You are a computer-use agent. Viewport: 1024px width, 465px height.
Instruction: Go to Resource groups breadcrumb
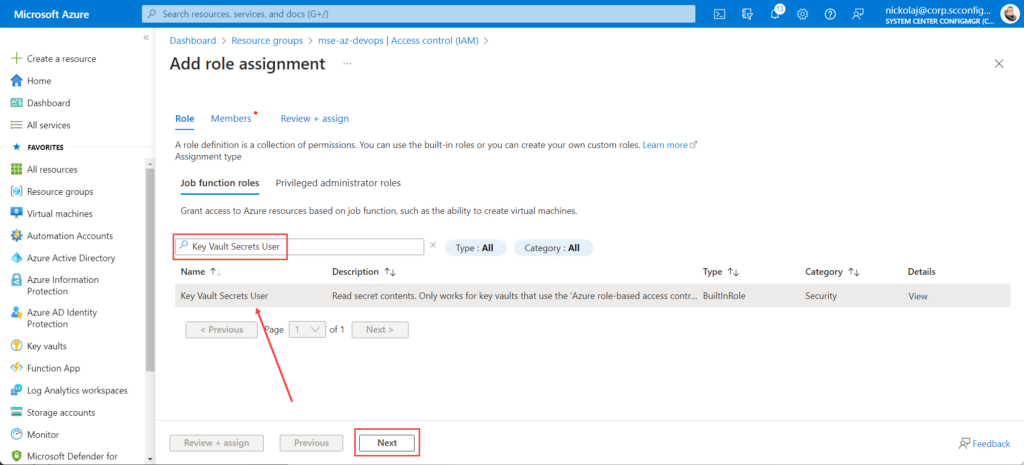[x=267, y=40]
